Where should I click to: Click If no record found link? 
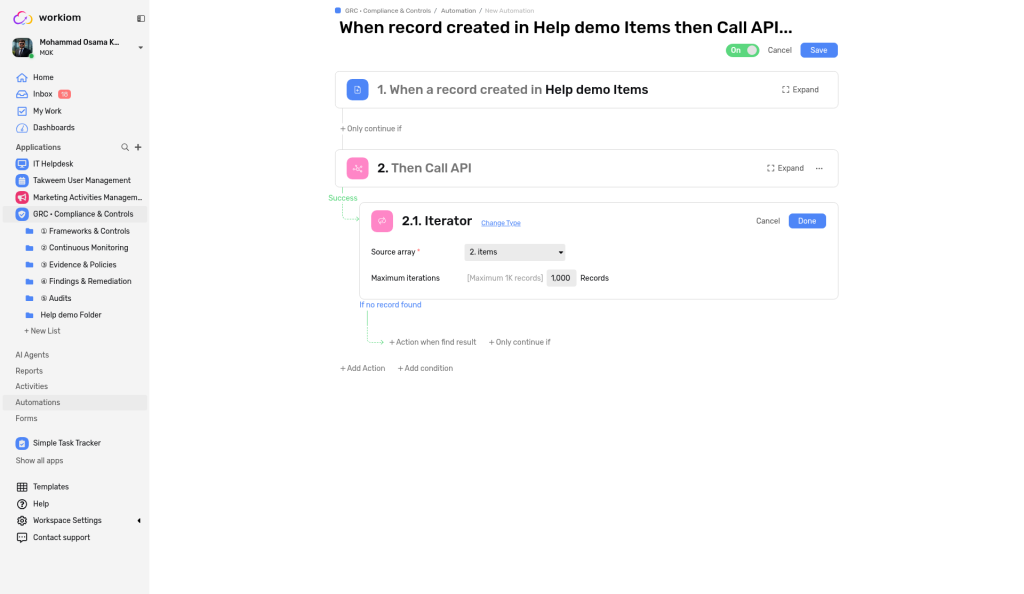pos(390,305)
